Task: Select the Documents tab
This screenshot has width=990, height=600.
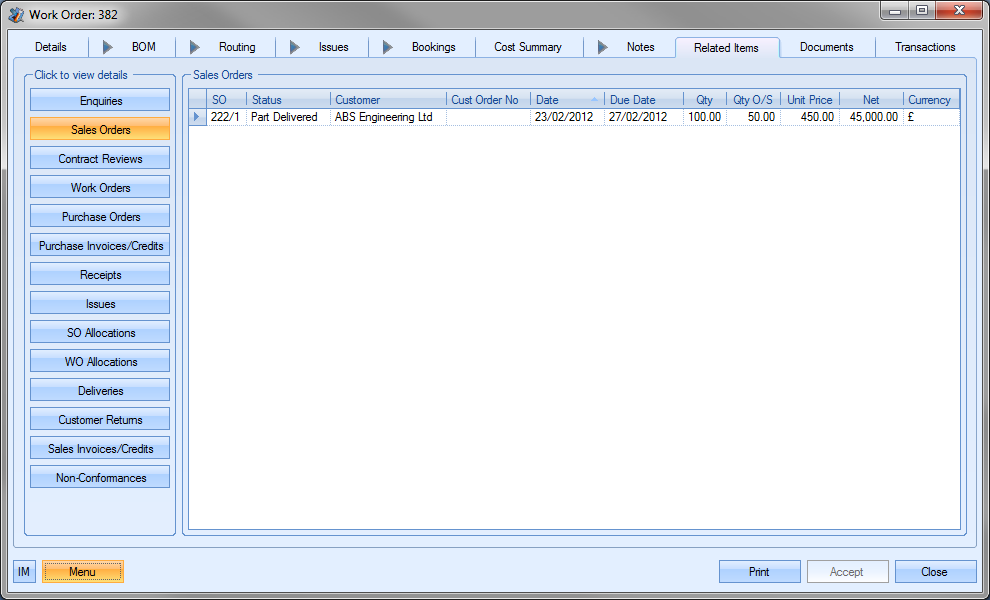Action: click(x=826, y=47)
